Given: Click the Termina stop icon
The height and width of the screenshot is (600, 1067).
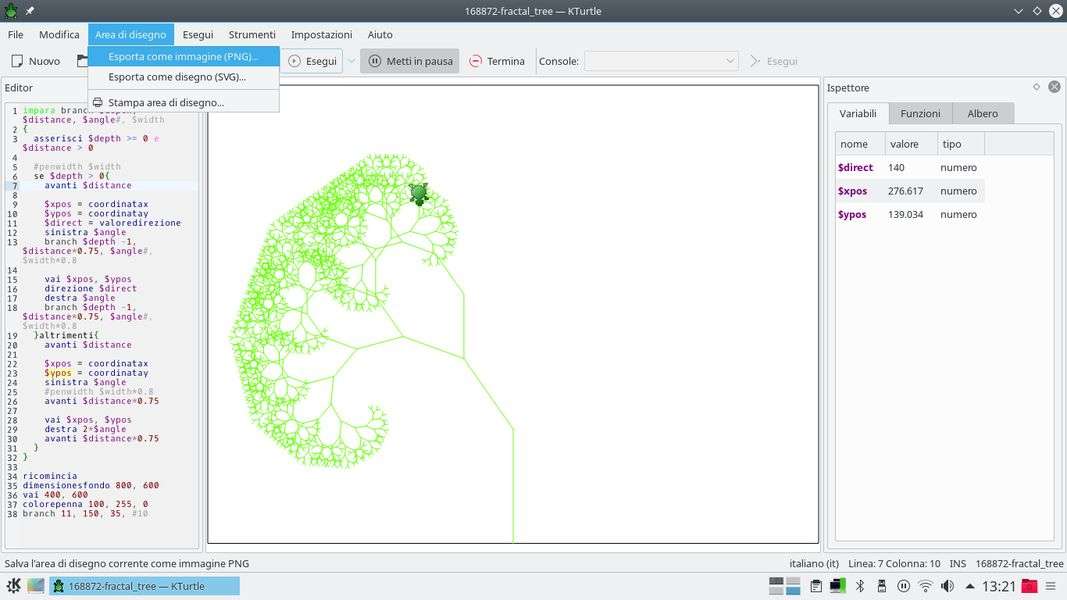Looking at the screenshot, I should click(x=475, y=61).
